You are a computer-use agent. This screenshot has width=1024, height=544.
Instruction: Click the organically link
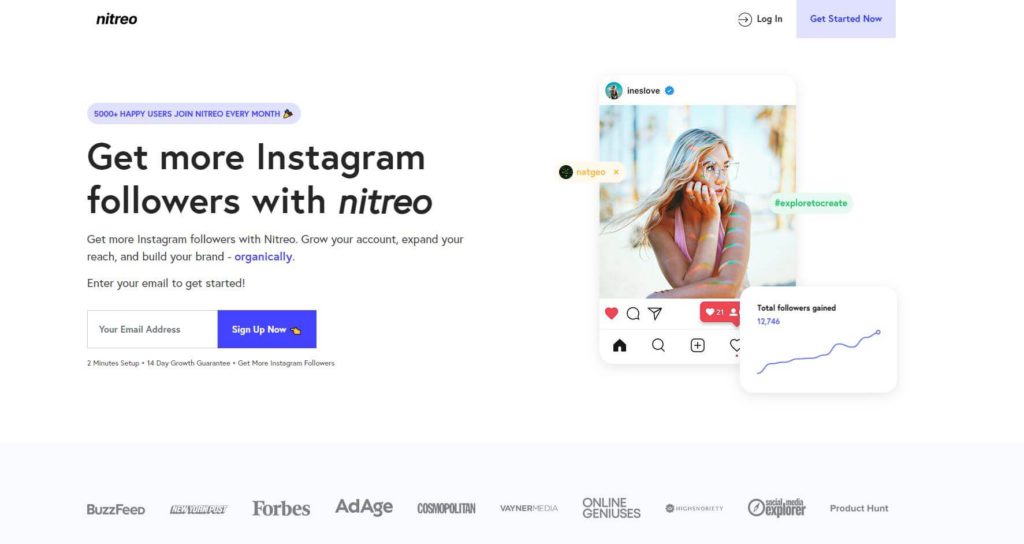tap(263, 257)
